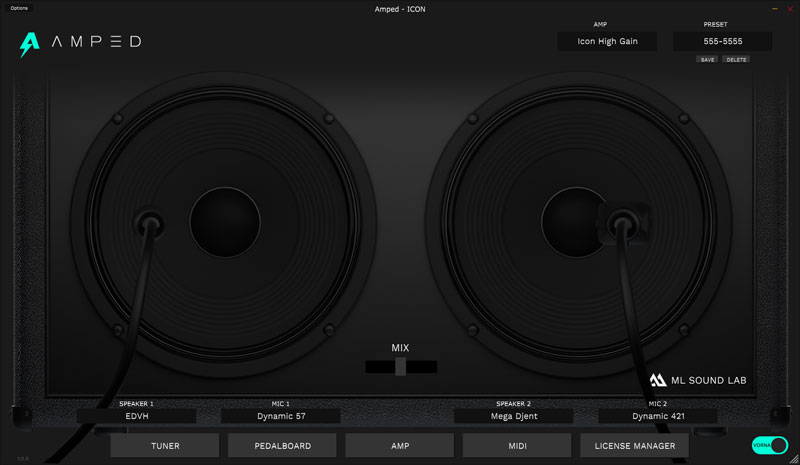Click the DELETE preset button
The image size is (800, 465).
click(x=736, y=60)
